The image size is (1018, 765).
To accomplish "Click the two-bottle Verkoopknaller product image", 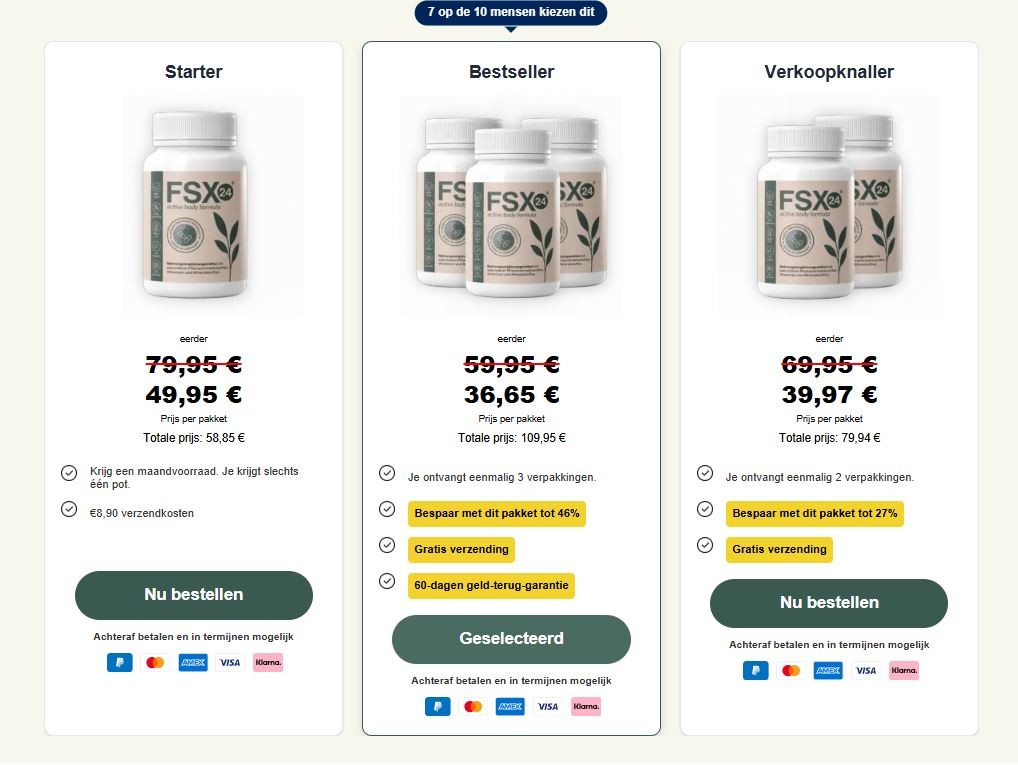I will [829, 205].
